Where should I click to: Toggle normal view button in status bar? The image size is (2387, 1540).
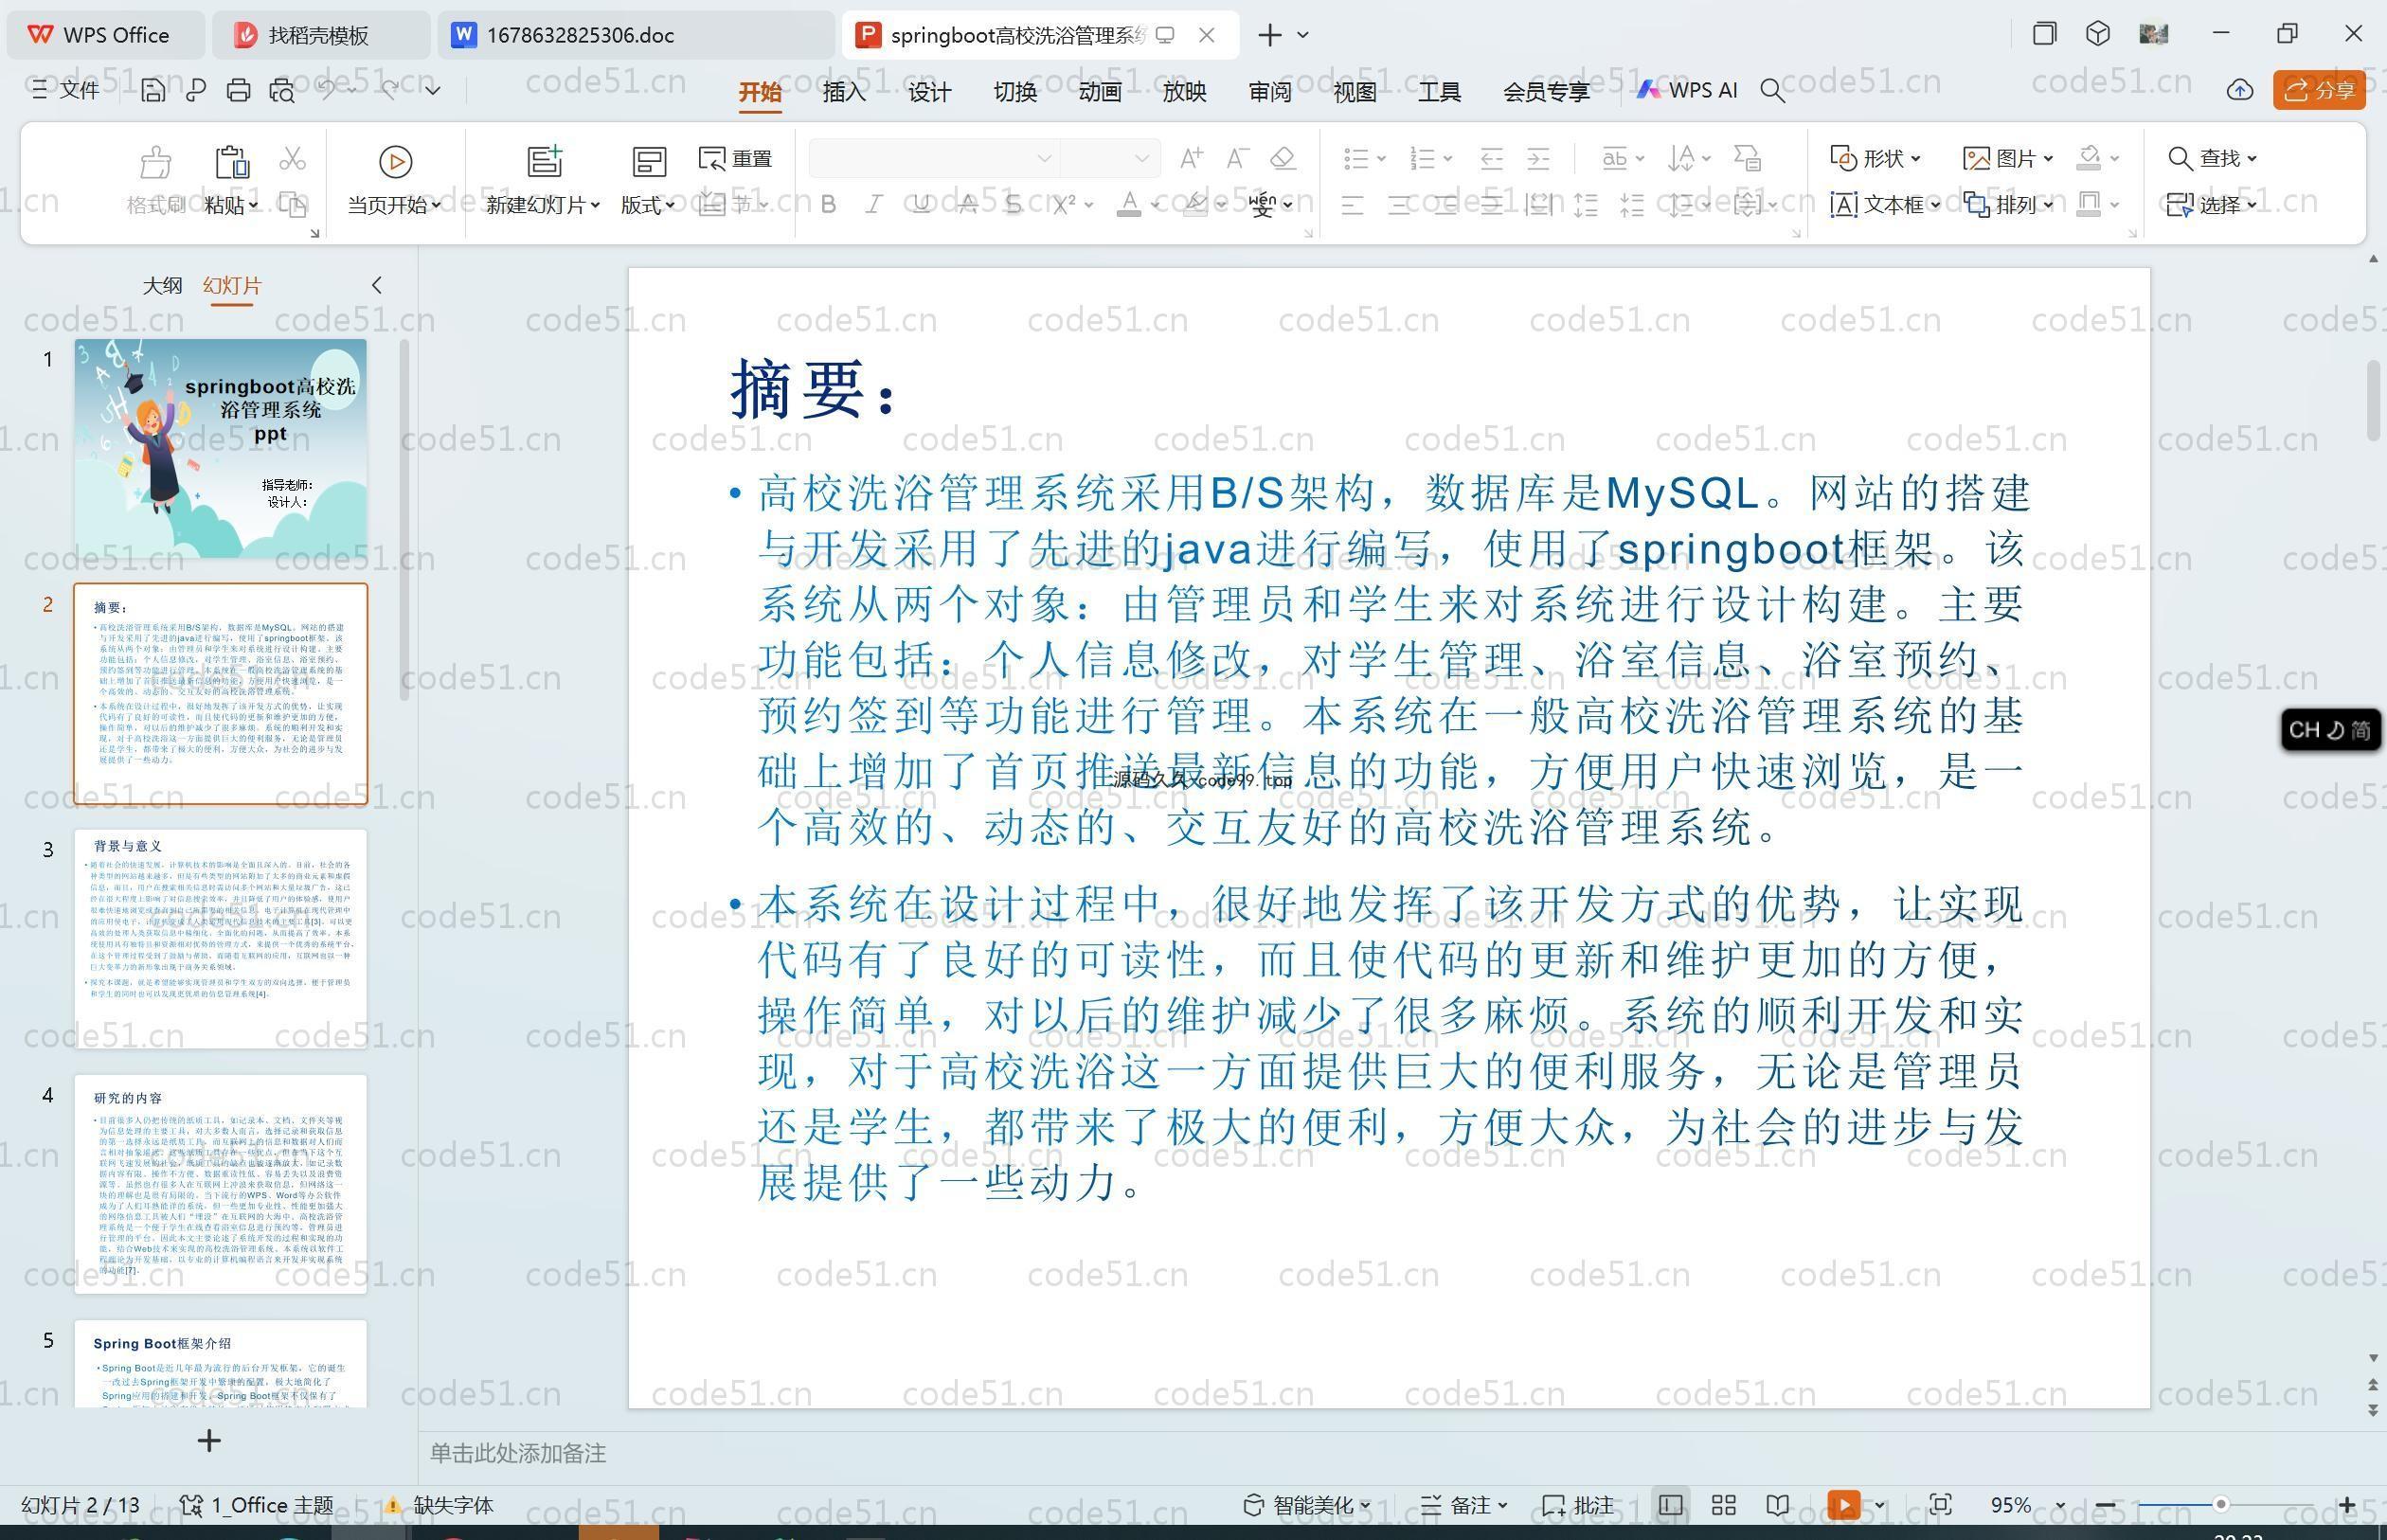click(1670, 1505)
